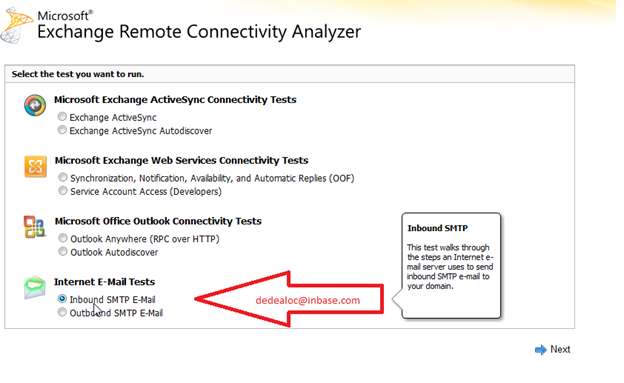
Task: Select Outbound SMTP E-Mail test
Action: (62, 312)
